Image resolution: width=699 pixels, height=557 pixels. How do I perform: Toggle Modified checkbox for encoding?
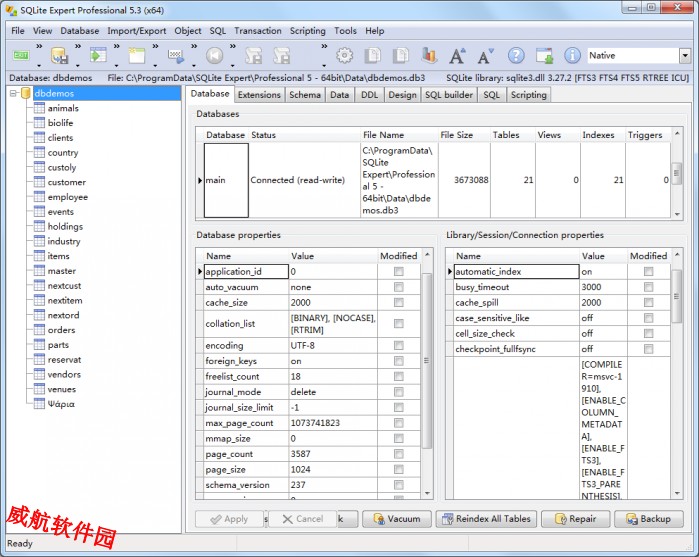pos(399,346)
